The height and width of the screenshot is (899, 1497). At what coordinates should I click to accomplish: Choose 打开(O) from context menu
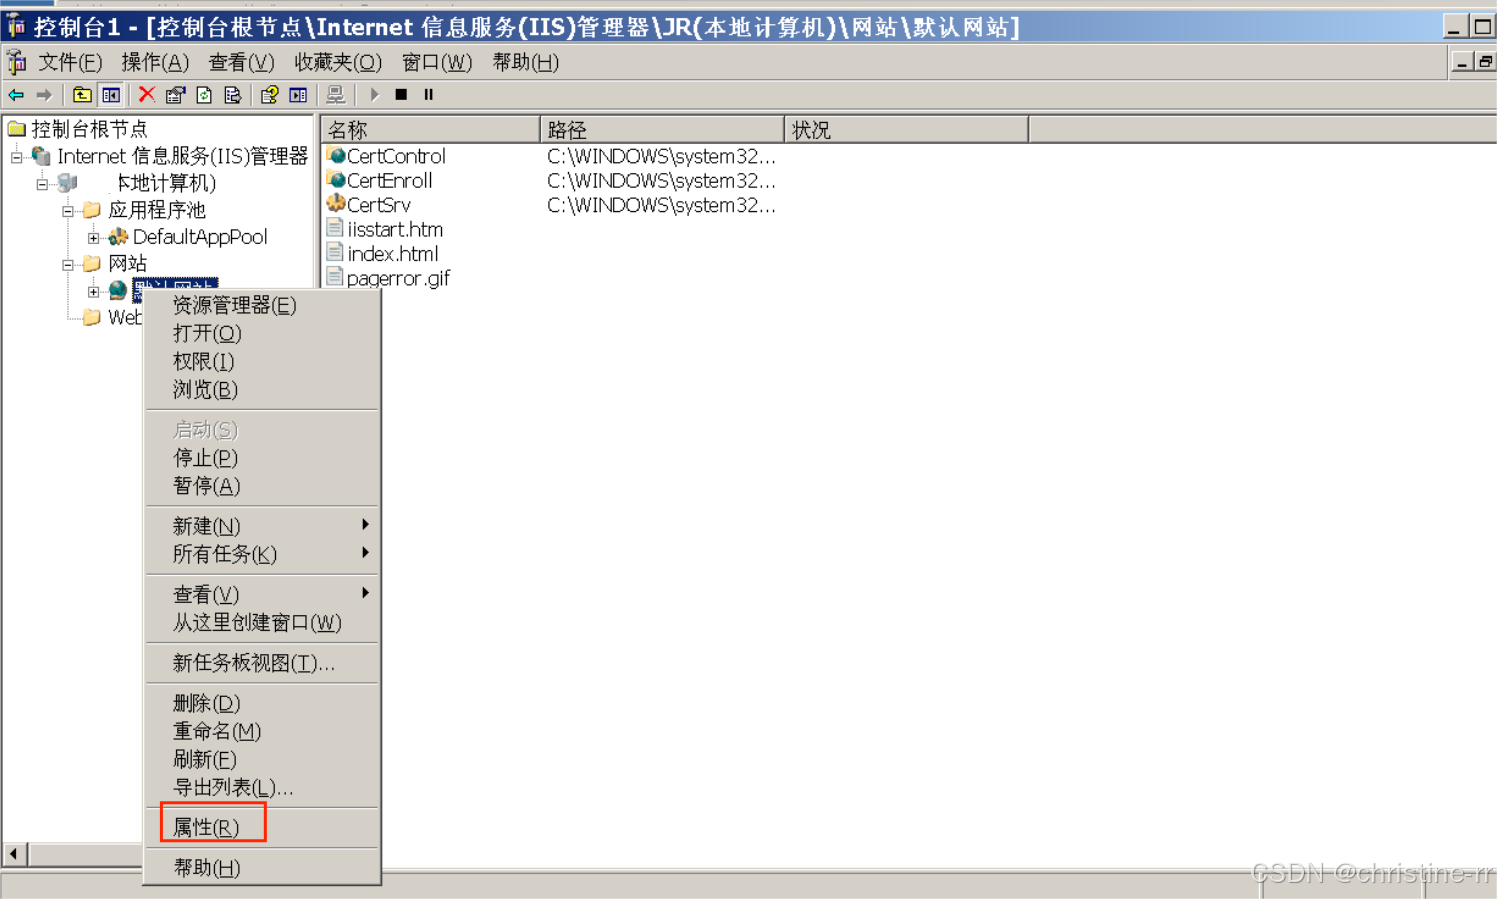coord(262,333)
